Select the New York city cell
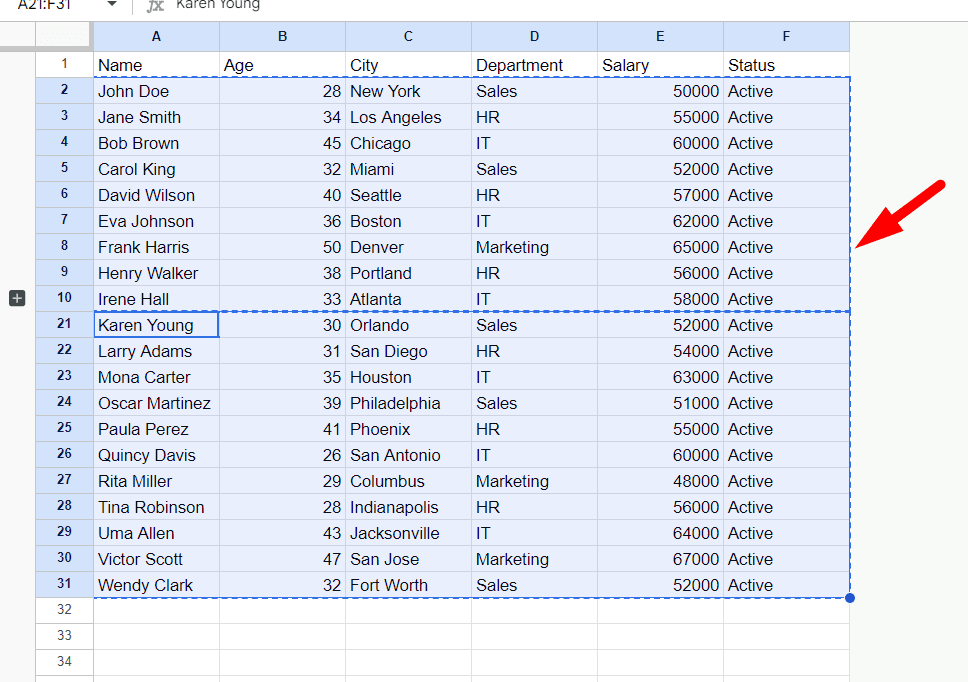This screenshot has width=968, height=682. click(x=408, y=91)
